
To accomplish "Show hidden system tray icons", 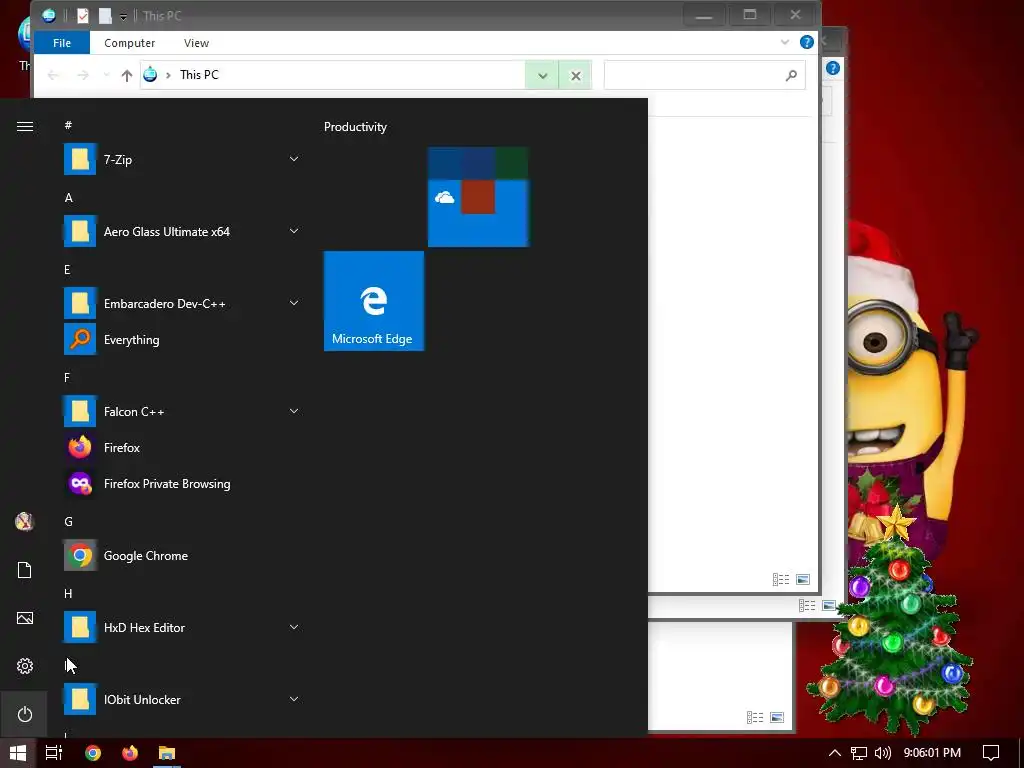I will 835,753.
